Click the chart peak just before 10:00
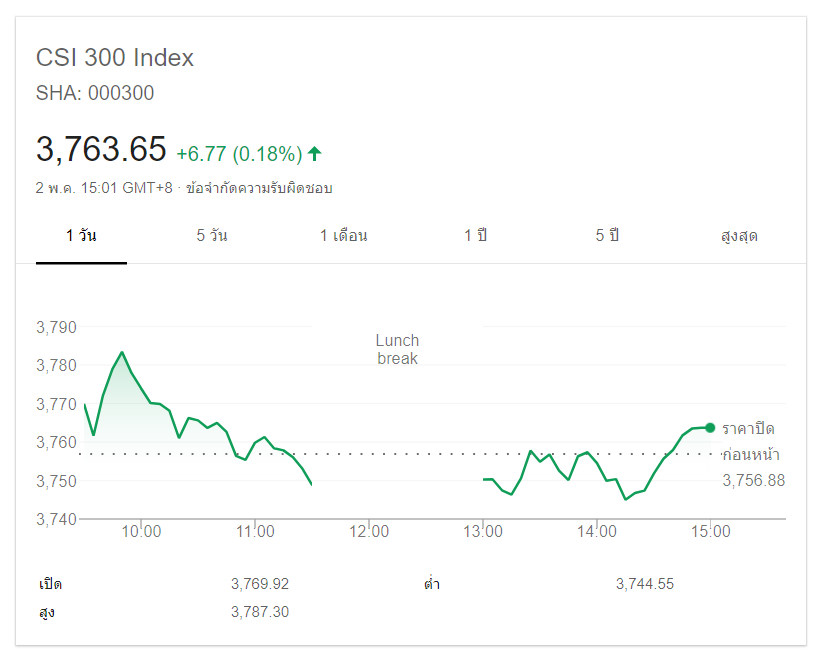The width and height of the screenshot is (828, 664). 122,352
